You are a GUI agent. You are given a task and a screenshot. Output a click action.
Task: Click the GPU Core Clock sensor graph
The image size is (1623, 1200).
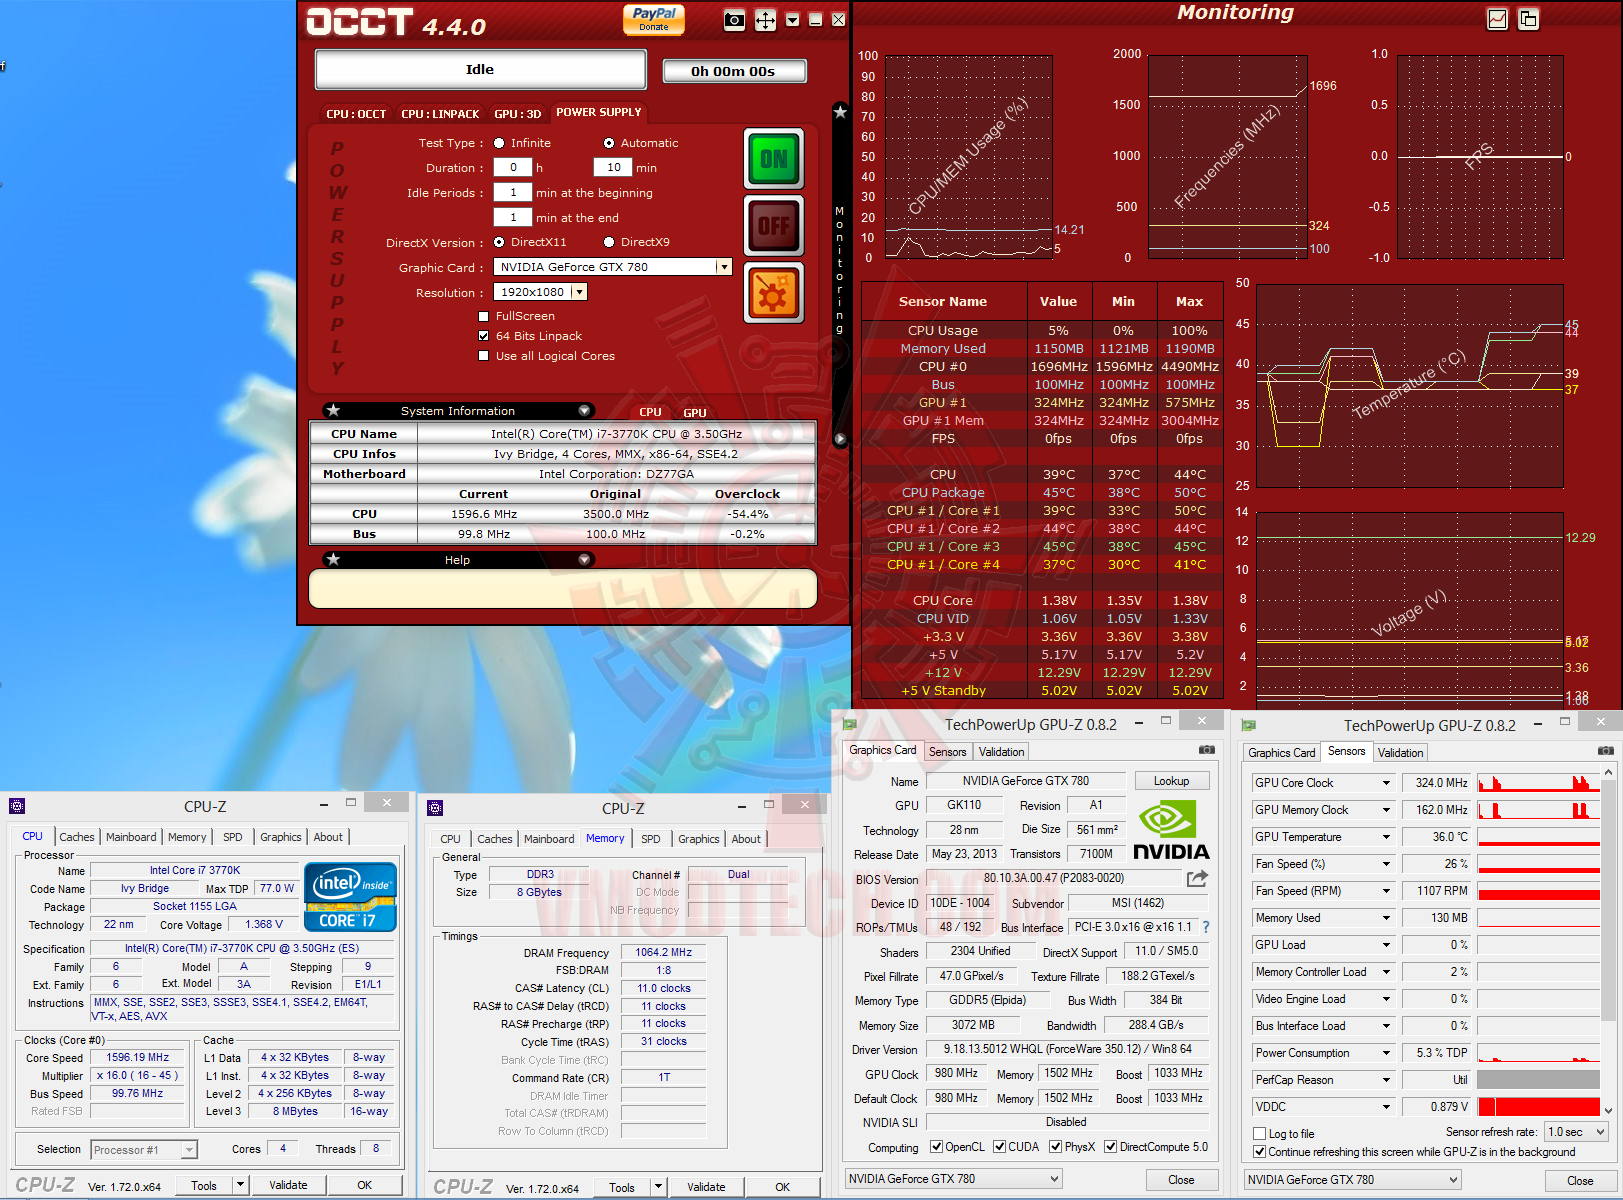coord(1539,783)
